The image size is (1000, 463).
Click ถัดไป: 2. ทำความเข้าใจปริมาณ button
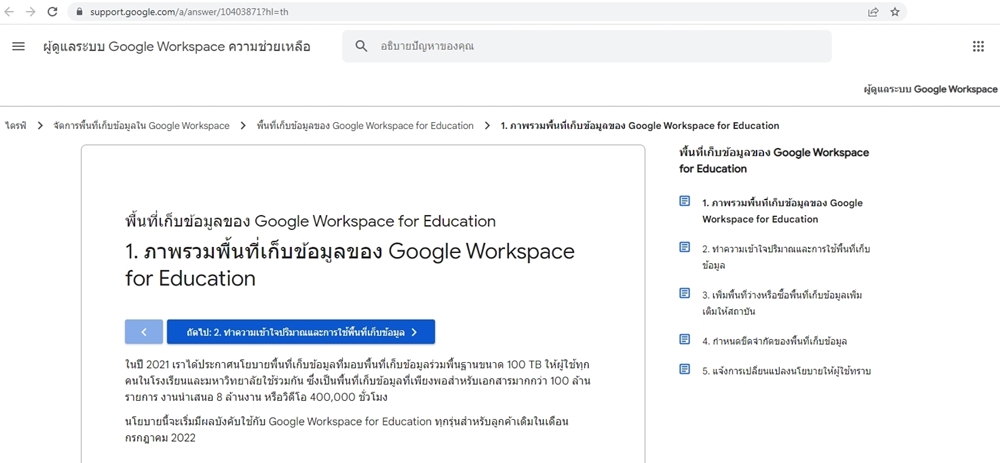pyautogui.click(x=301, y=332)
